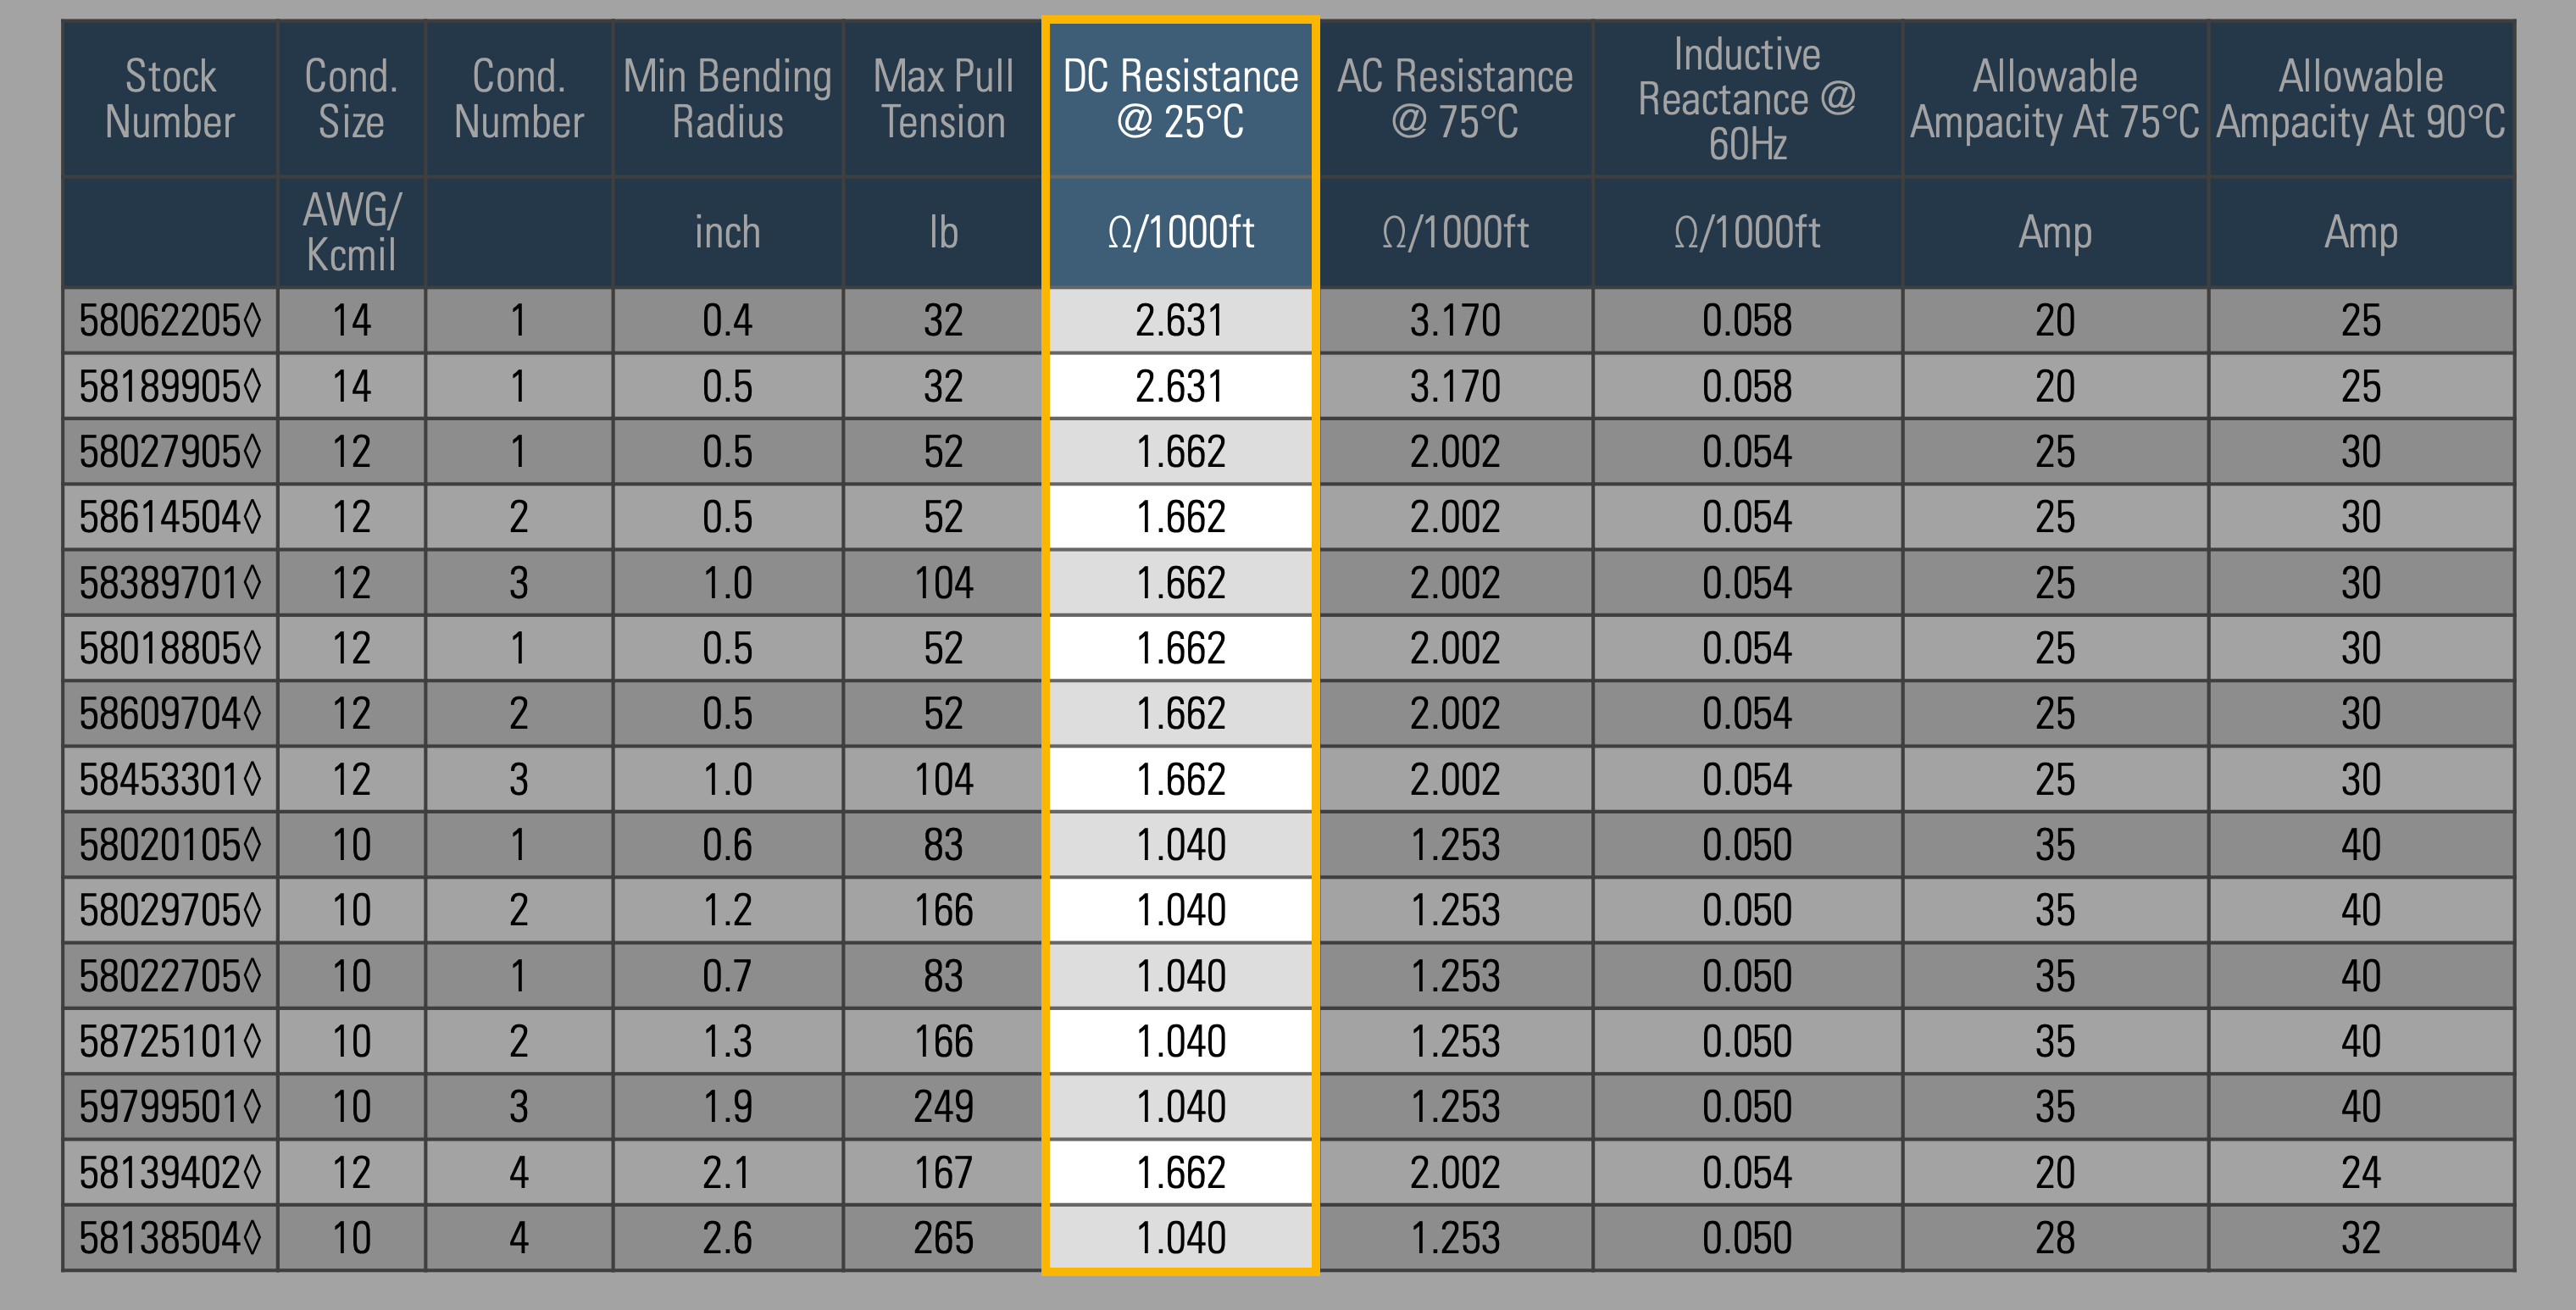2576x1310 pixels.
Task: Select stock number 58725101
Action: pyautogui.click(x=170, y=1041)
